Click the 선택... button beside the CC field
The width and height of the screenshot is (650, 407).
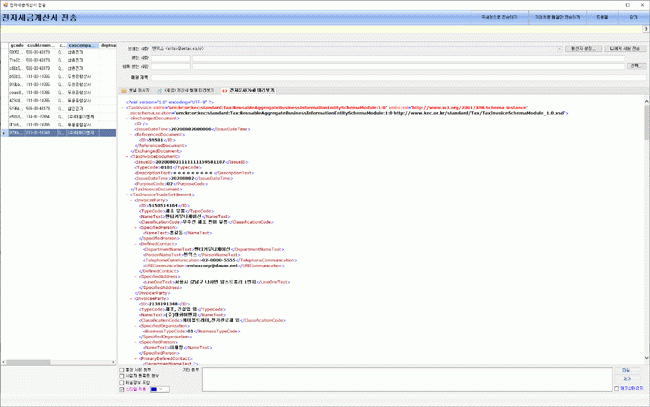coord(636,66)
